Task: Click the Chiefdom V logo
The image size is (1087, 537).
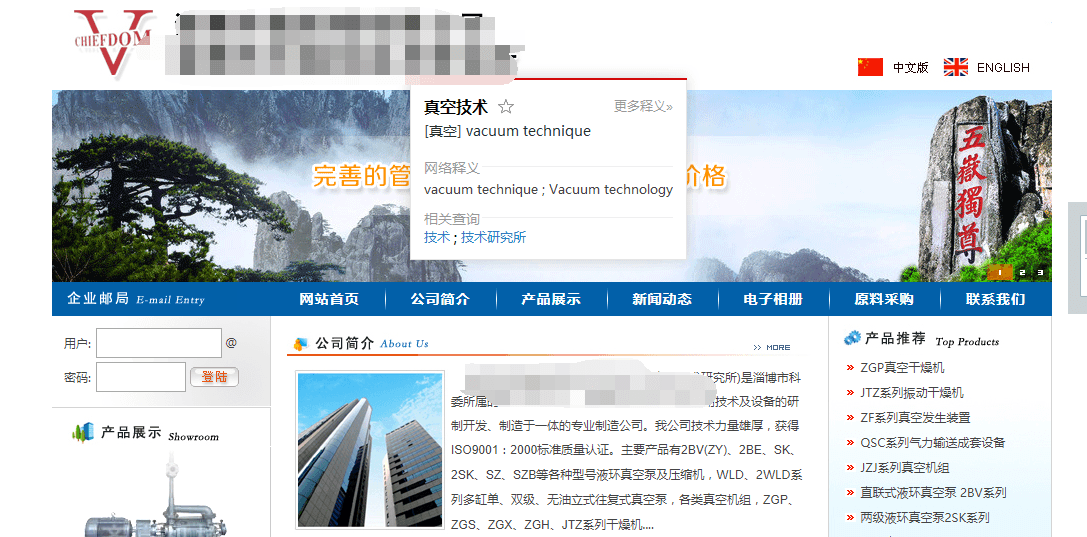Action: (x=113, y=42)
